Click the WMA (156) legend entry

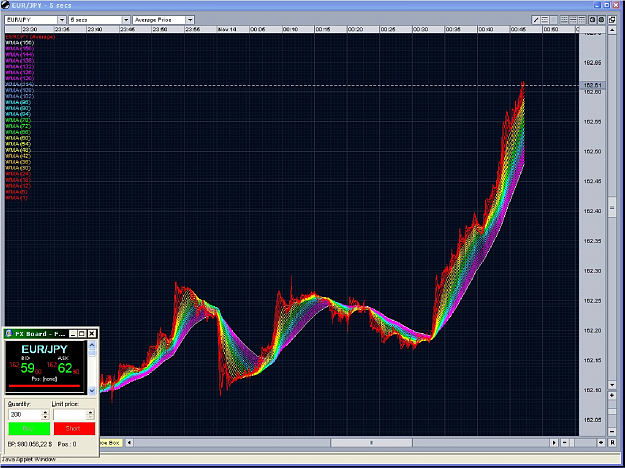(20, 43)
